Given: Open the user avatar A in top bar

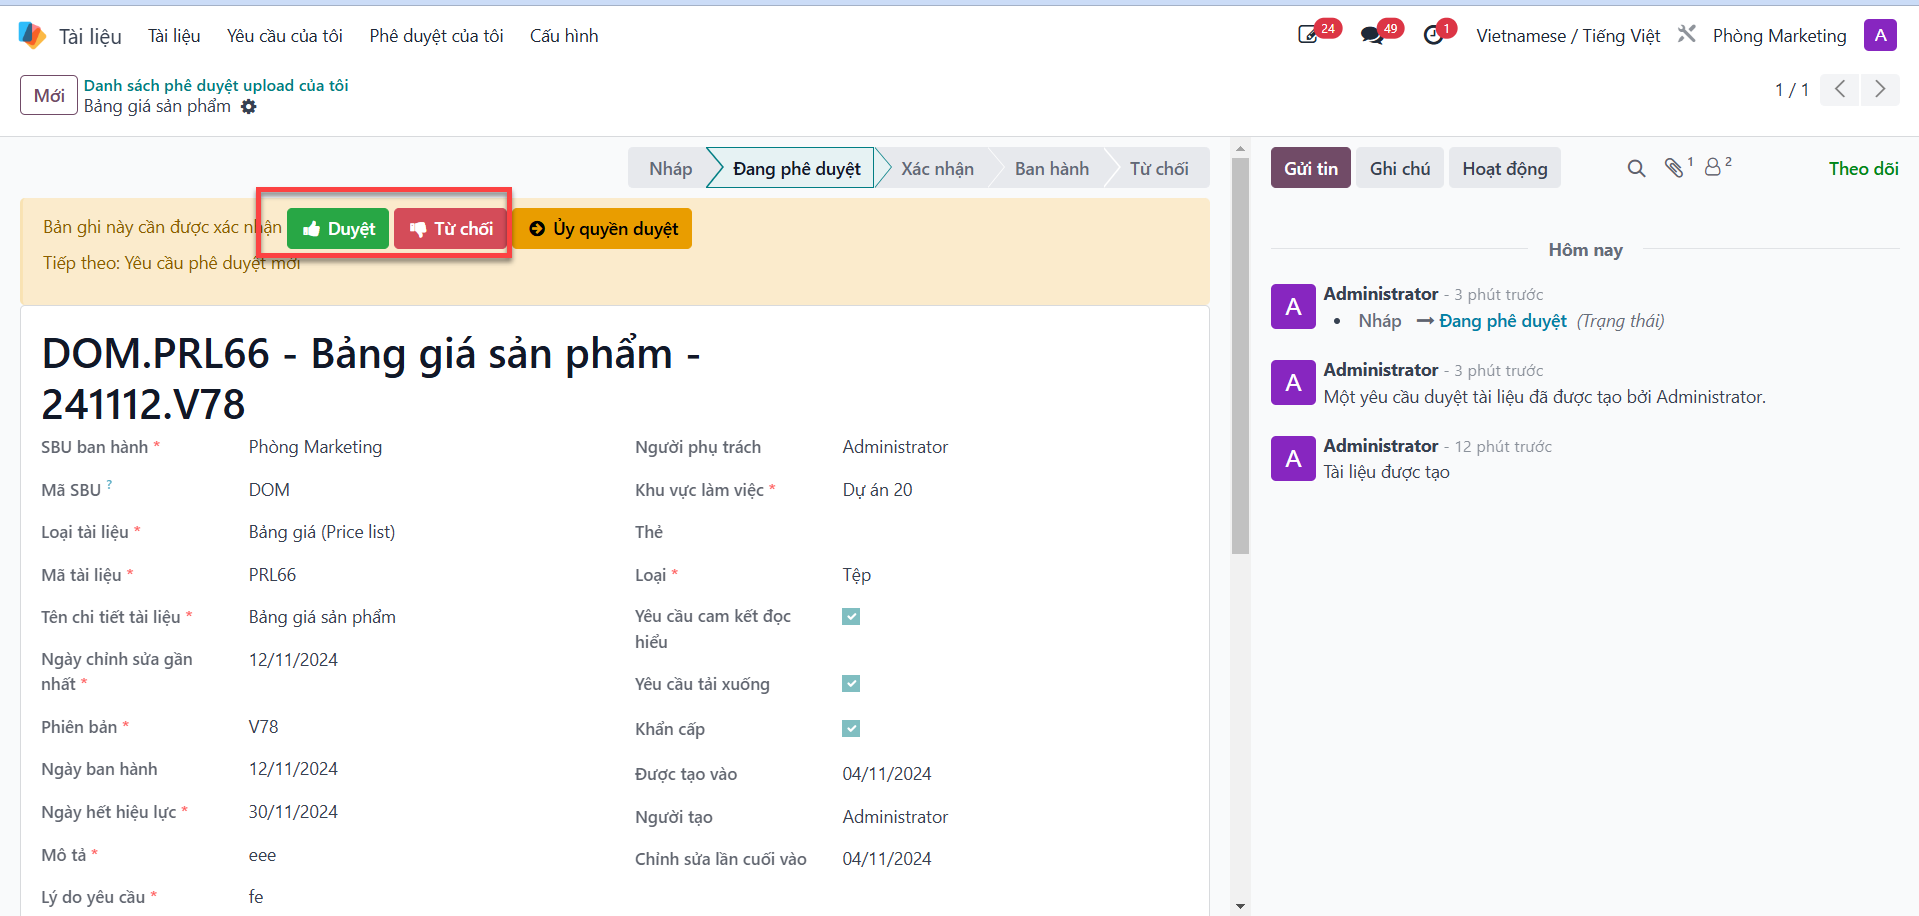Looking at the screenshot, I should click(1880, 35).
